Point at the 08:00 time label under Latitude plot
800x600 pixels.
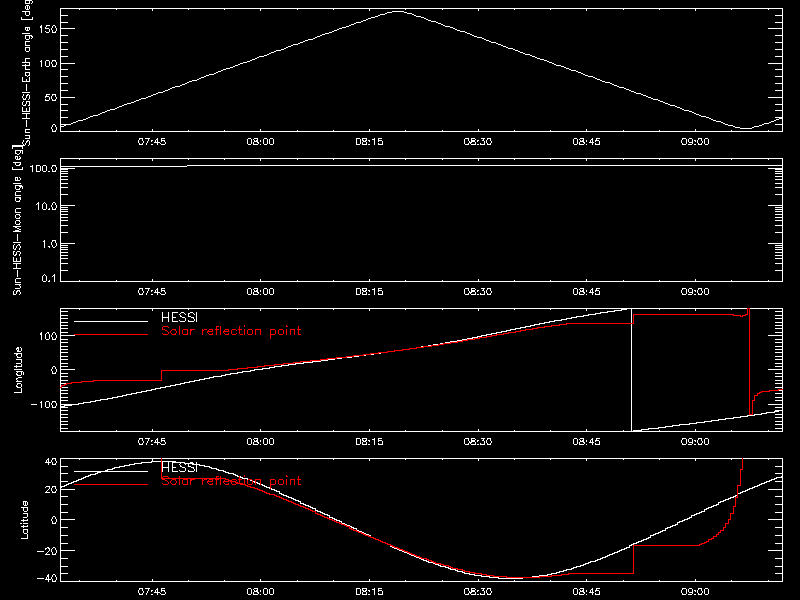click(261, 592)
